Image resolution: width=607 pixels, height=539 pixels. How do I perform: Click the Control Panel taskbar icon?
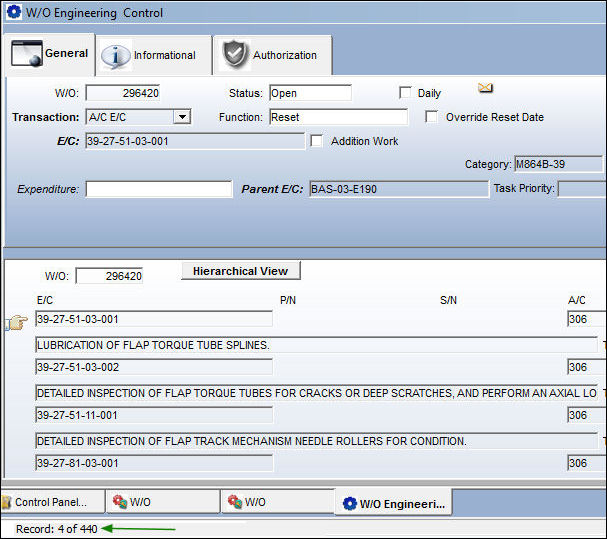click(7, 502)
